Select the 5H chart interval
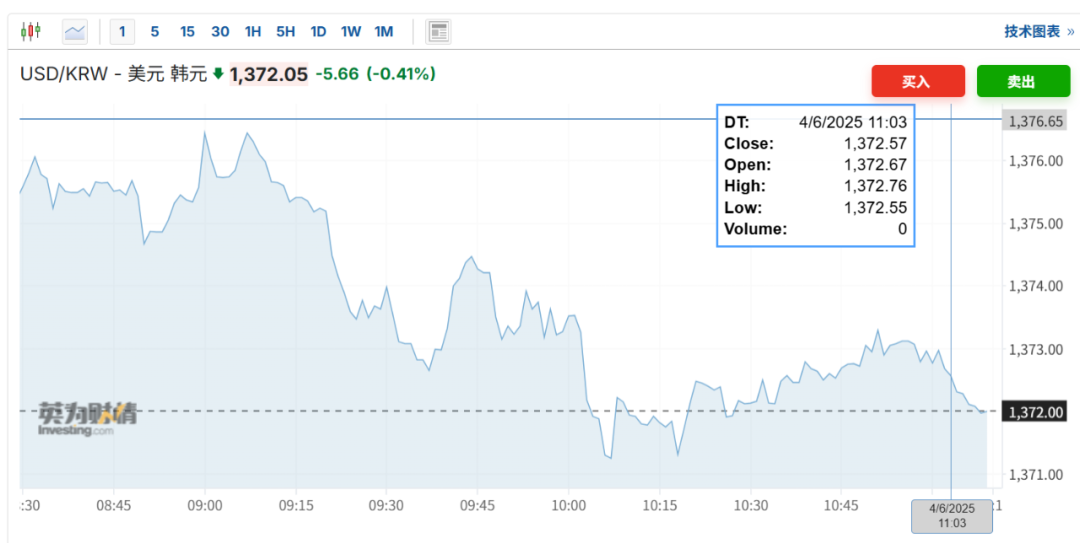This screenshot has height=543, width=1080. tap(286, 31)
